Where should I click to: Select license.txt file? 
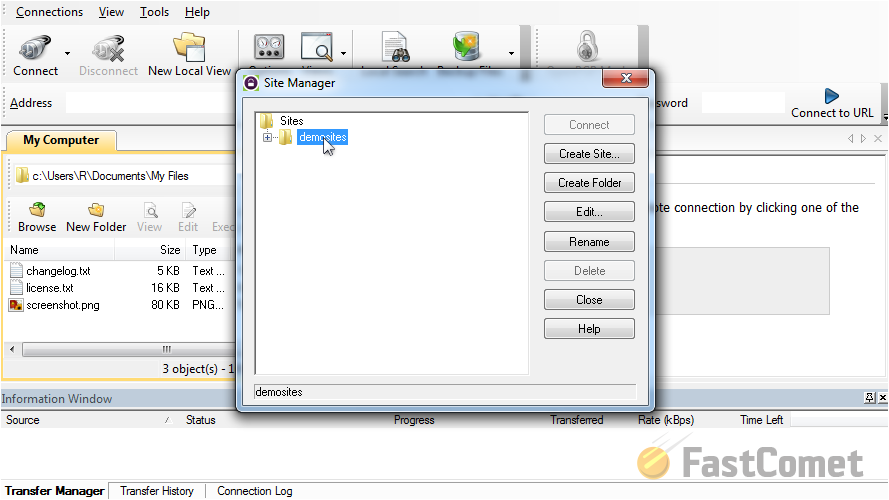coord(50,288)
